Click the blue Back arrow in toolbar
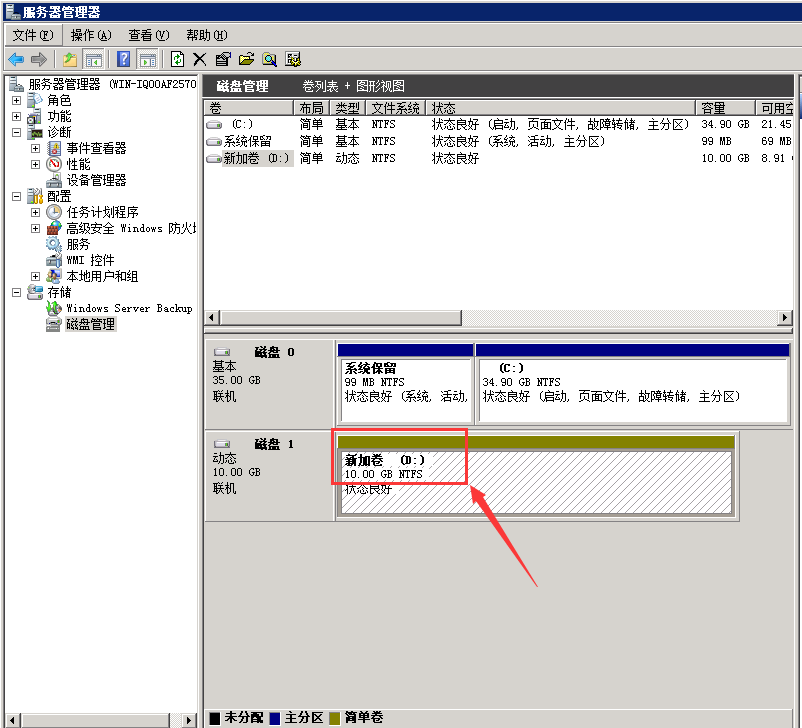Screen dimensions: 802x728 point(16,60)
